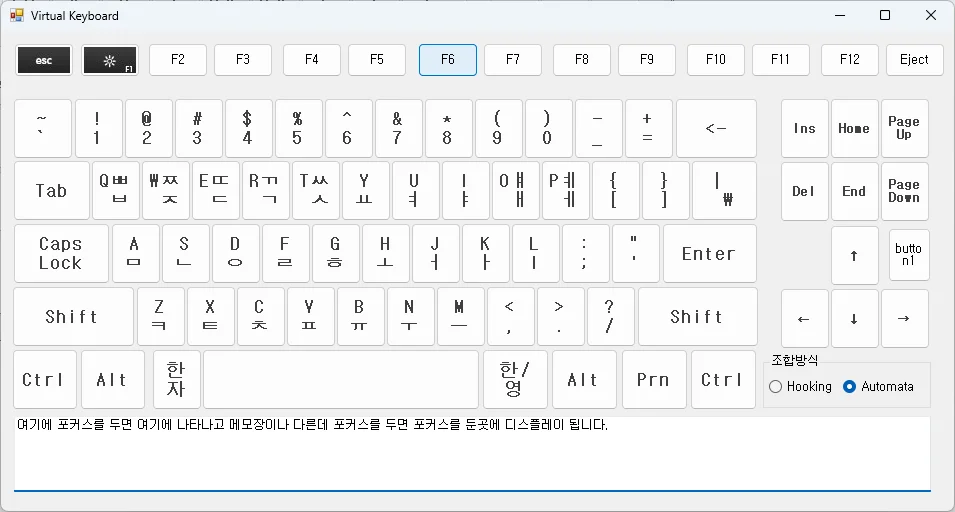Click the Virtual Keyboard title bar icon

click(x=16, y=15)
